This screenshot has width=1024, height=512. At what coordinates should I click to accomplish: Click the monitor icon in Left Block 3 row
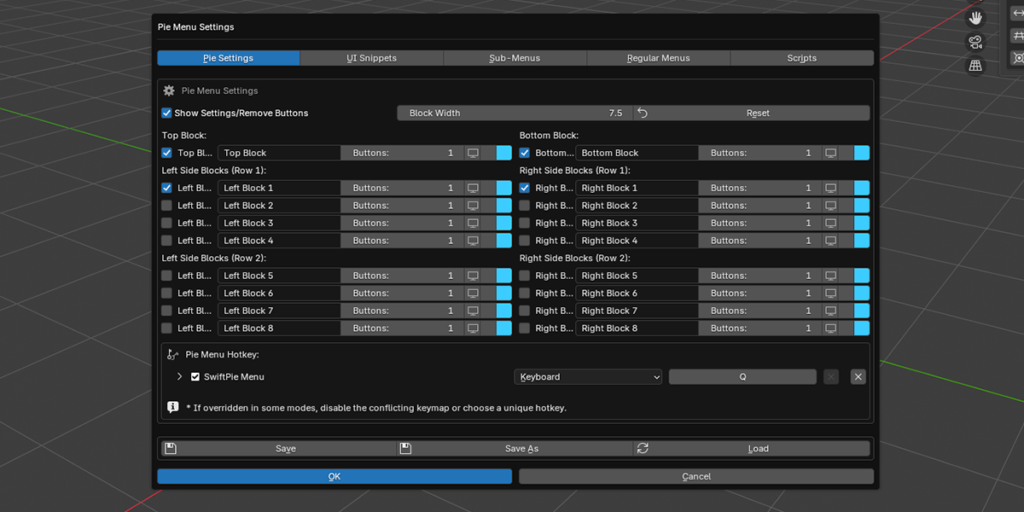473,223
